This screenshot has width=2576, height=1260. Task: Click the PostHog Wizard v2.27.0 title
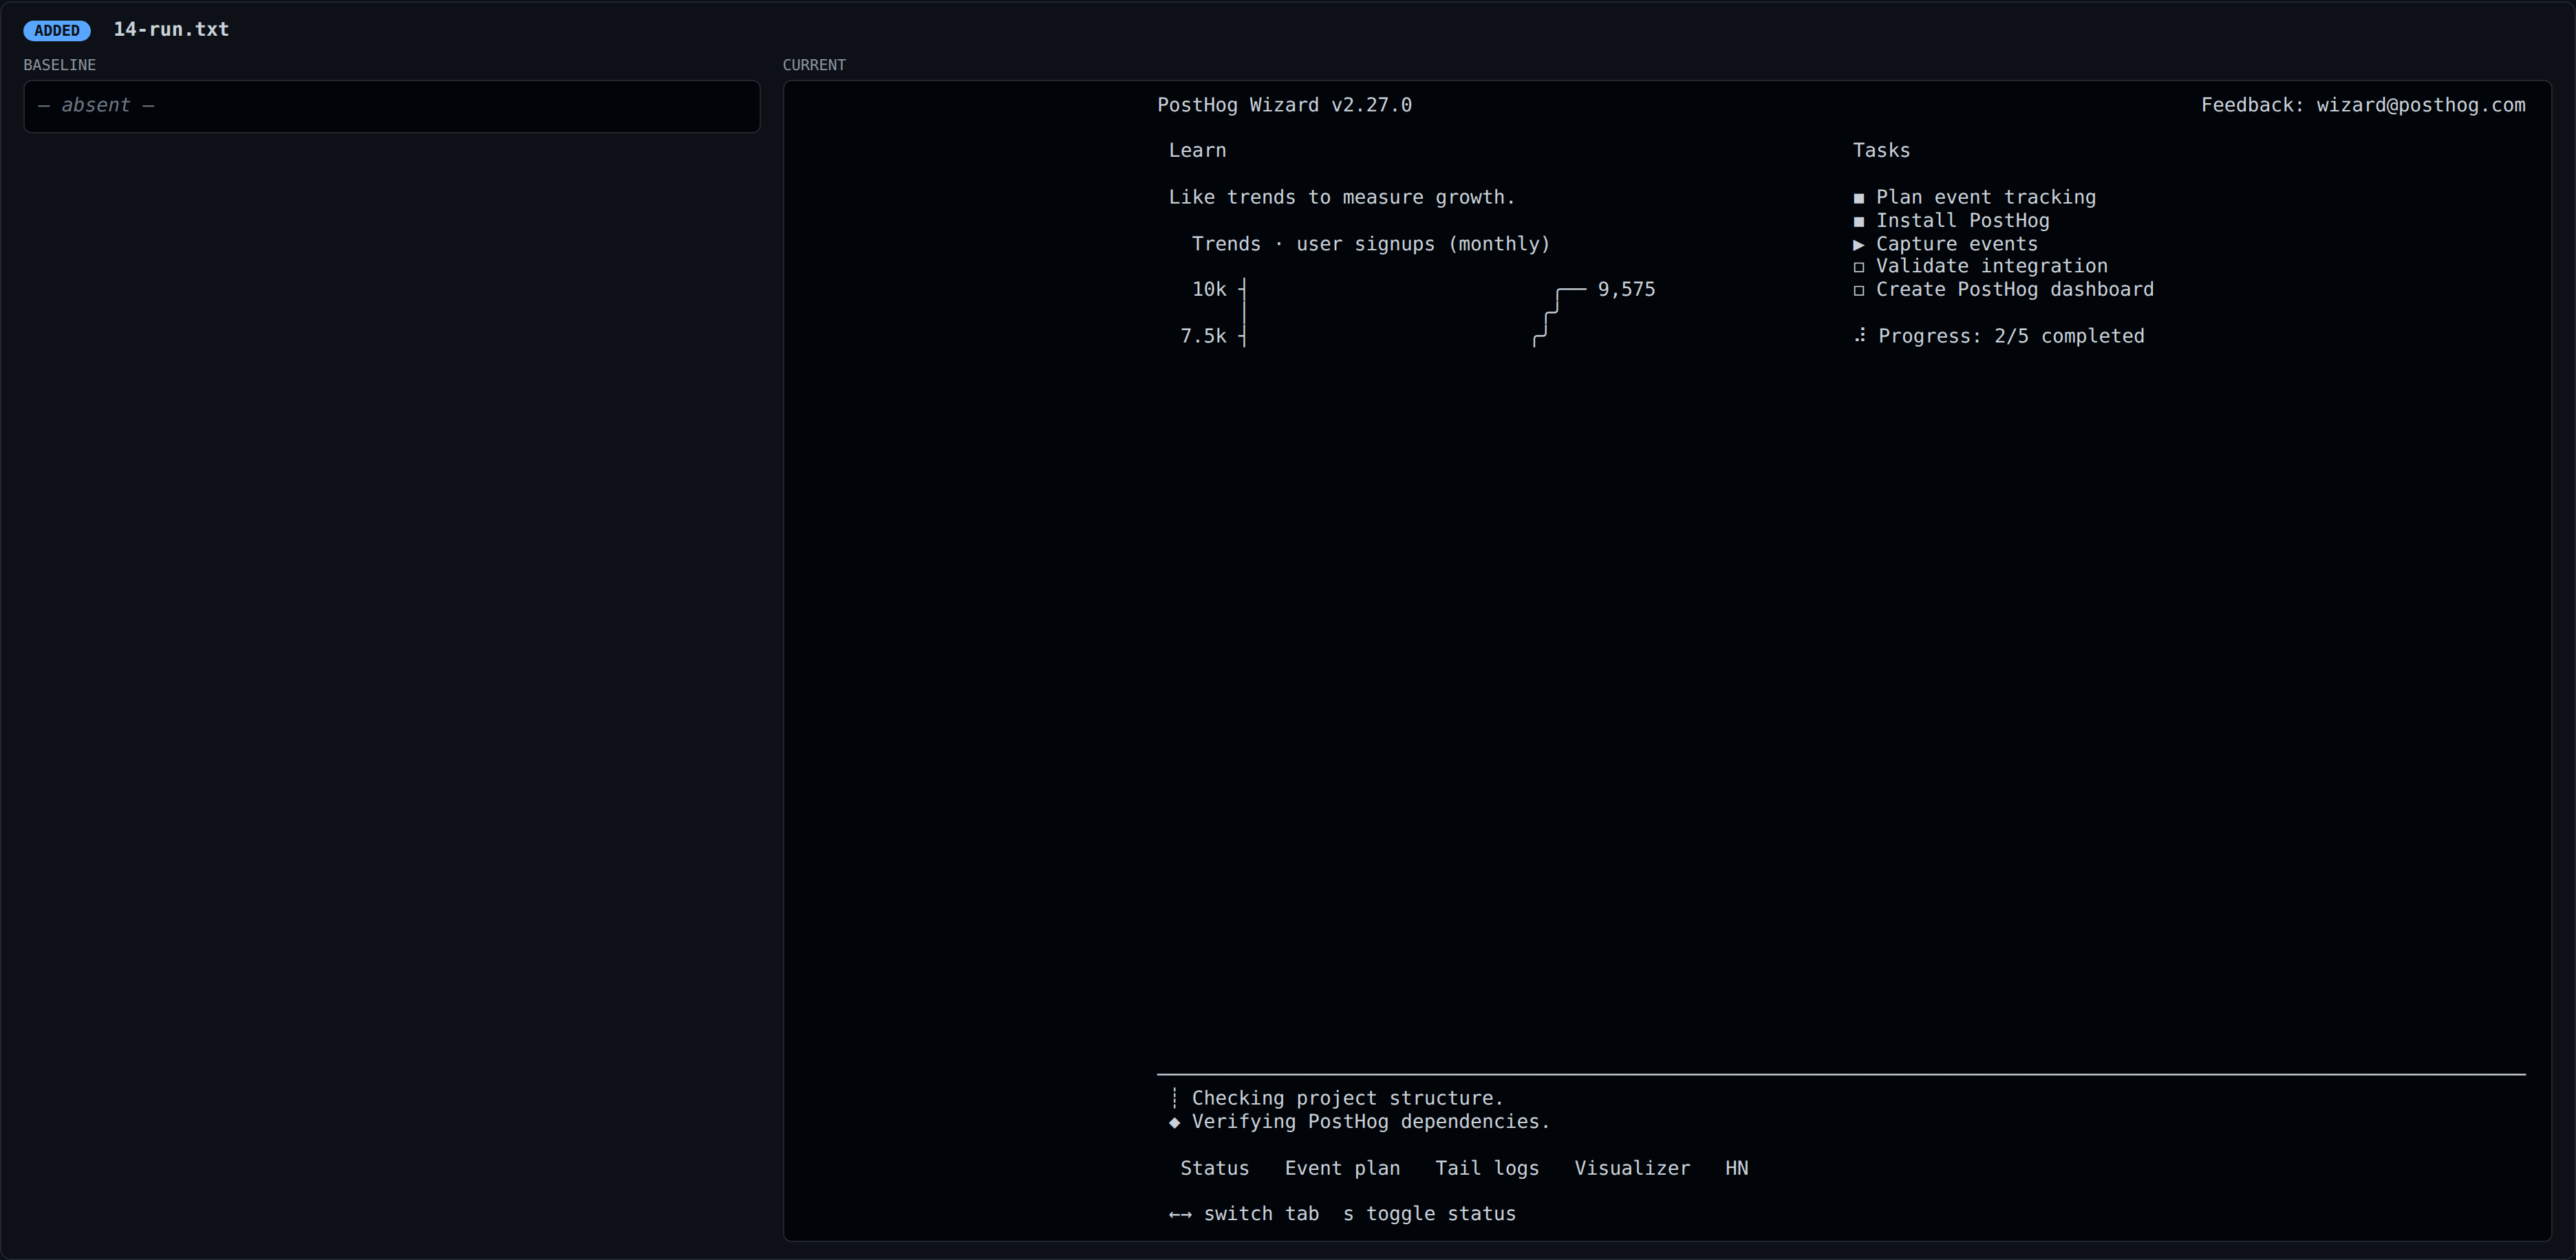tap(1284, 105)
